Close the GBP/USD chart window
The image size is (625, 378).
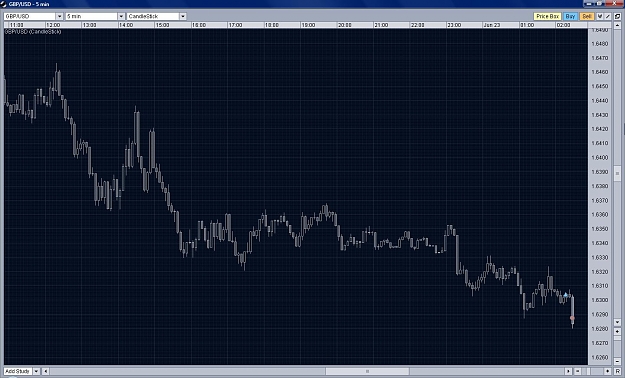614,3
